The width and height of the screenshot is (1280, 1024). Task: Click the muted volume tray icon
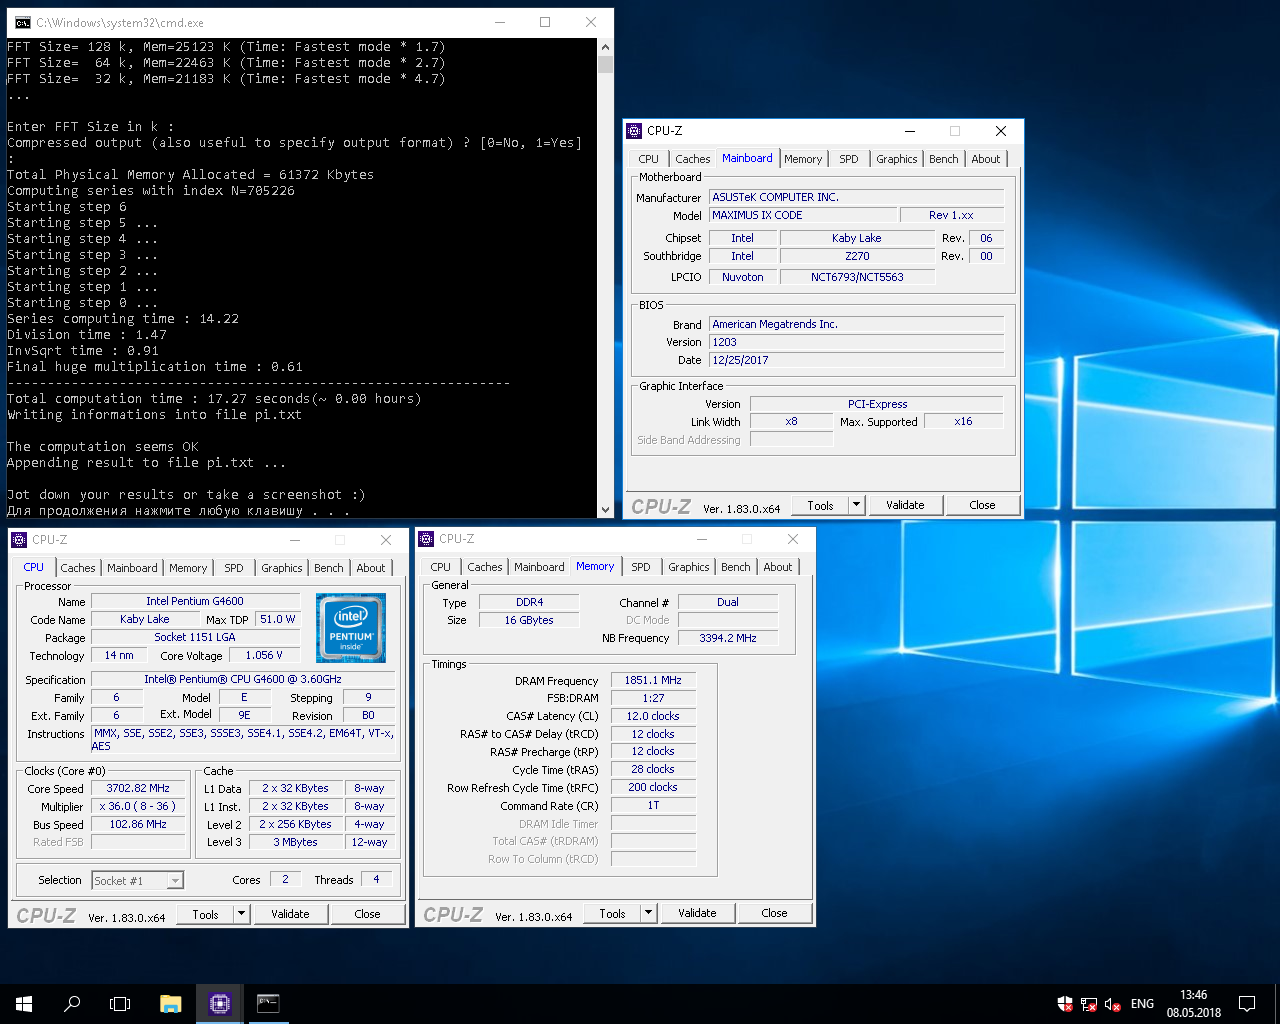point(1113,1004)
